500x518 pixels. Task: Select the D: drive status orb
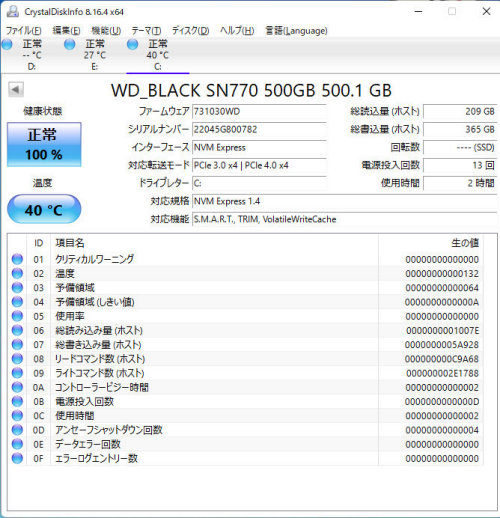click(x=7, y=44)
